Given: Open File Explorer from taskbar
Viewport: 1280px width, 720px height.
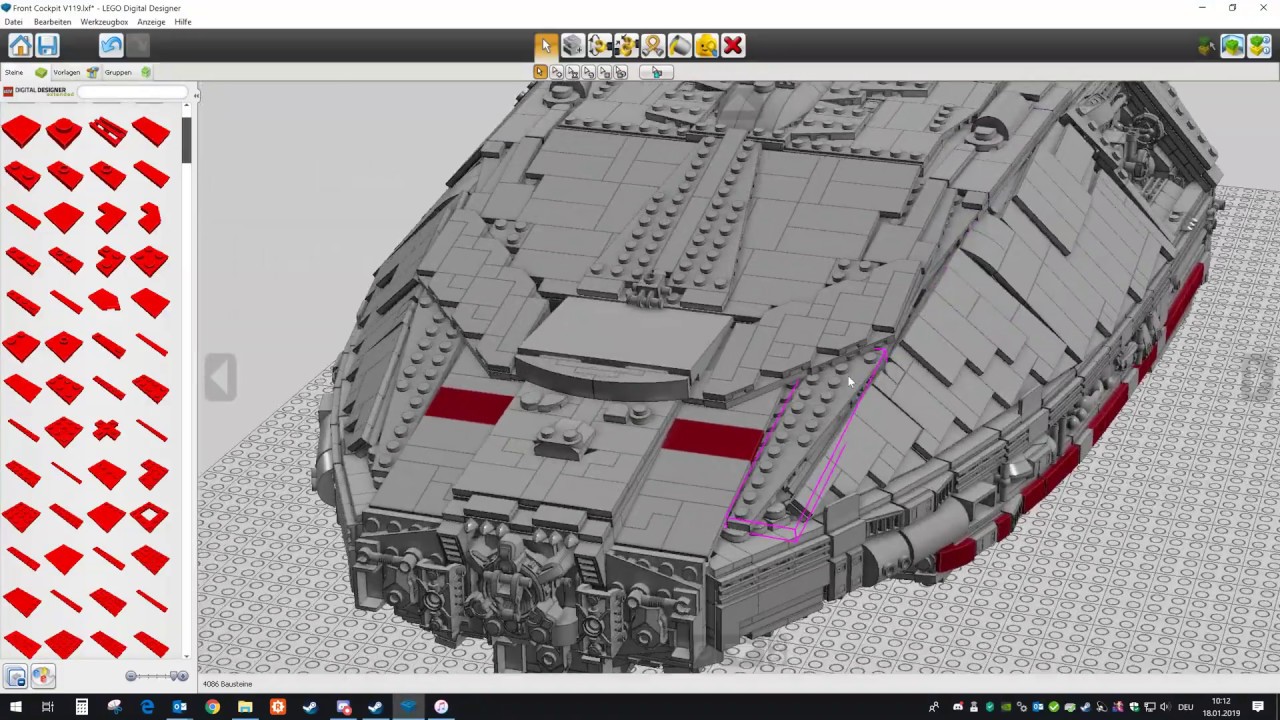Looking at the screenshot, I should click(245, 707).
